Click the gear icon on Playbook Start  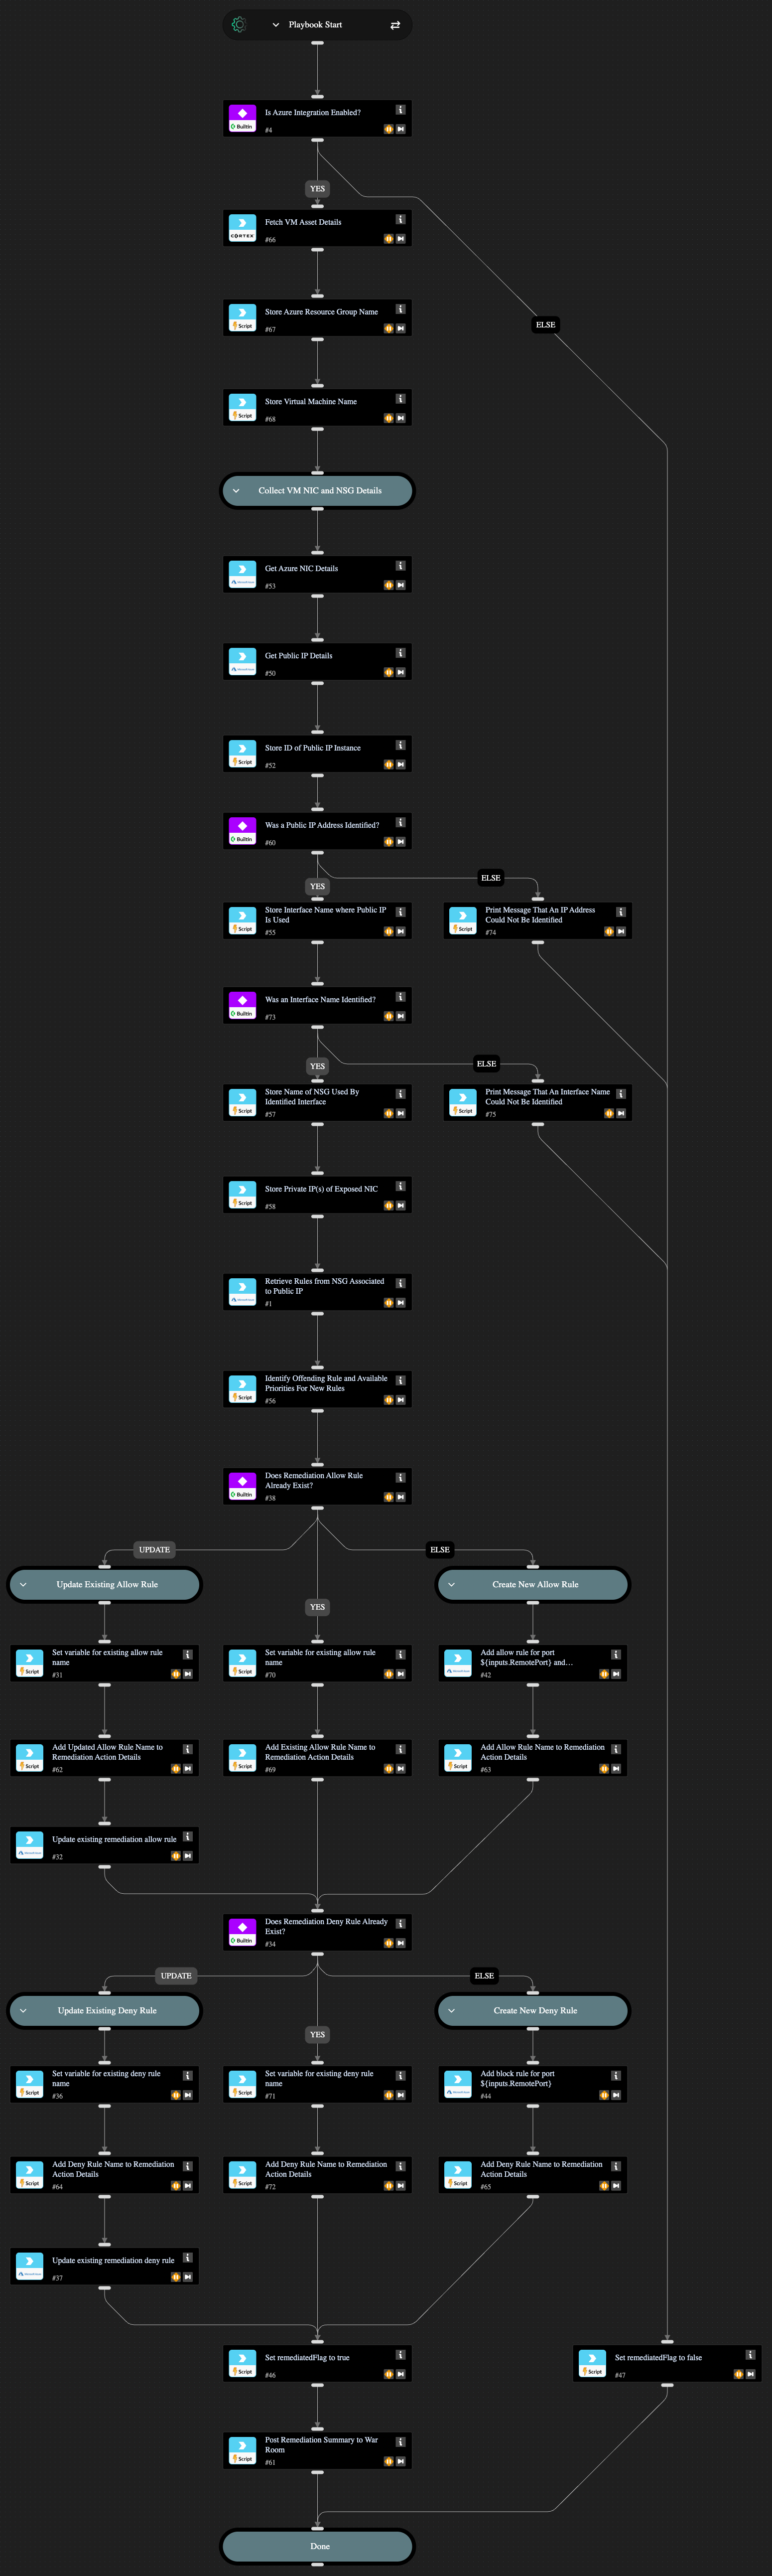point(239,25)
